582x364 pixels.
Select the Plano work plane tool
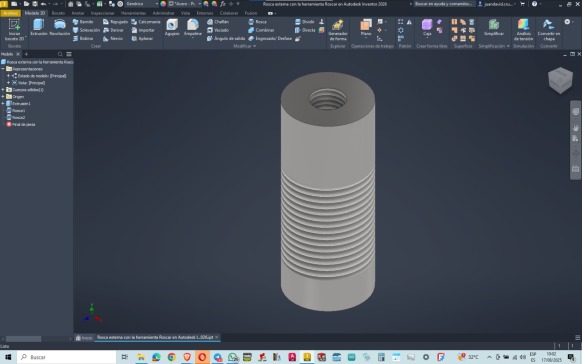tap(366, 27)
